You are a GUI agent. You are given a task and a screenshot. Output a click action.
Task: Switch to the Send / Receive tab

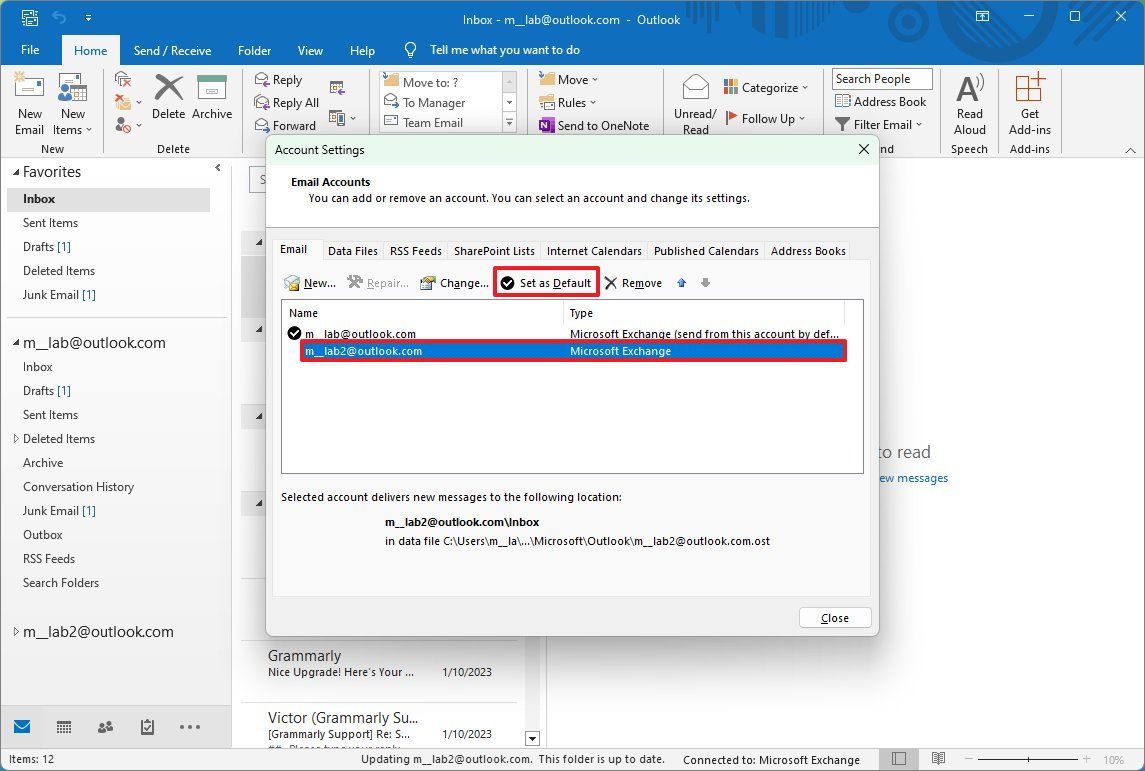click(x=172, y=50)
